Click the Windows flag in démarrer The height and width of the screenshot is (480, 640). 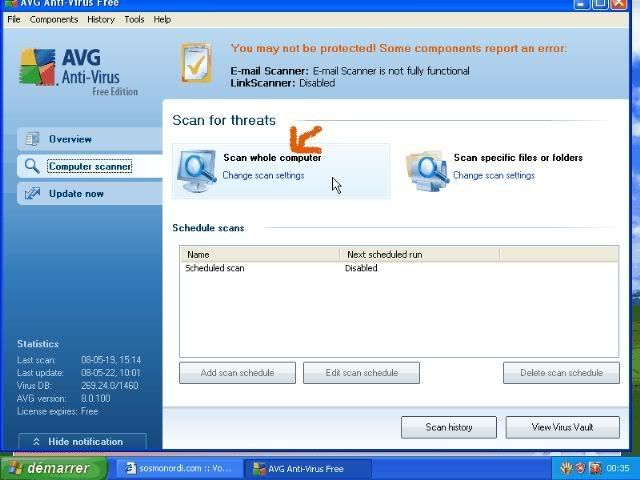pos(15,468)
